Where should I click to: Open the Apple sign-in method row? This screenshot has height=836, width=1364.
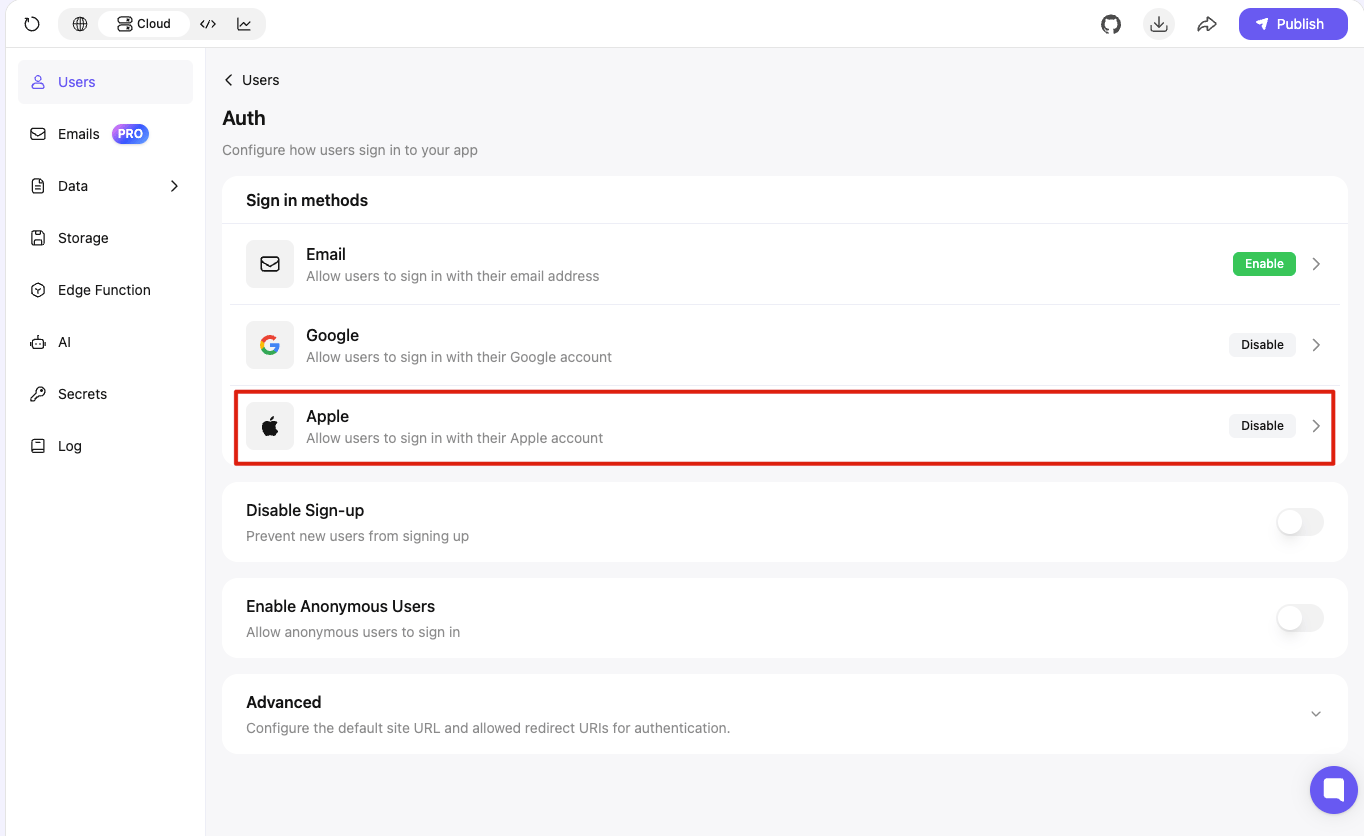pyautogui.click(x=784, y=427)
